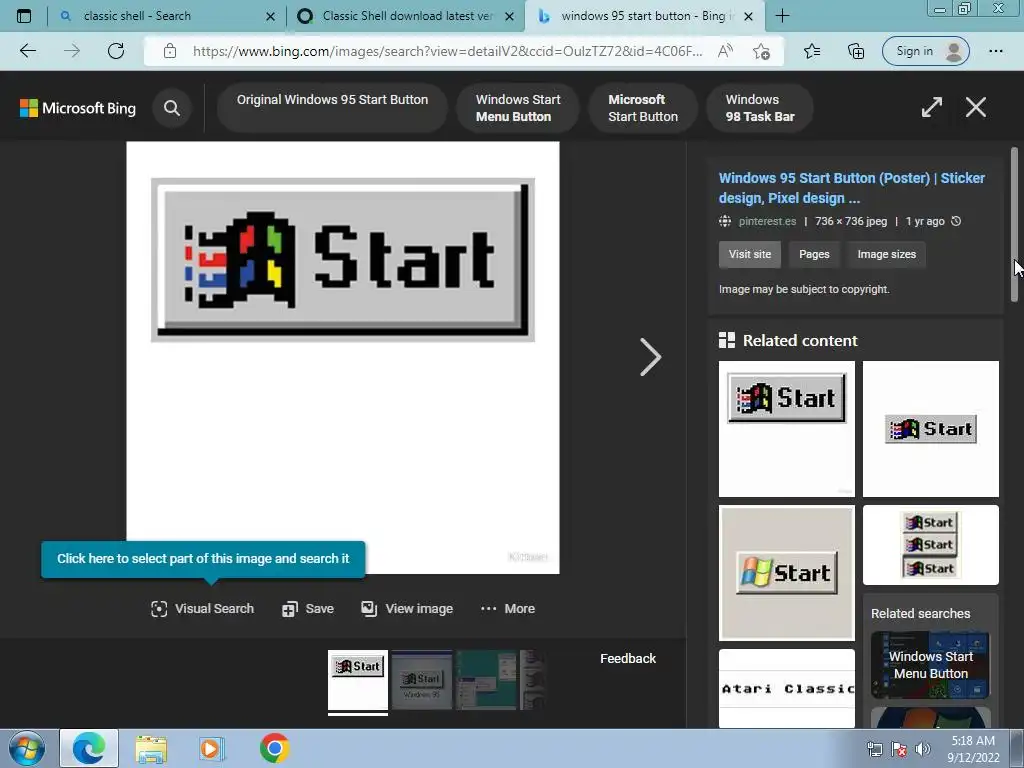This screenshot has height=768, width=1024.
Task: Open the Atari Classic related image
Action: tap(786, 688)
